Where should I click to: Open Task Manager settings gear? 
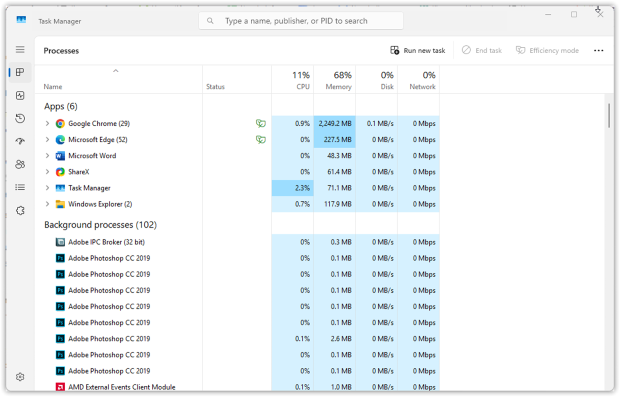[x=20, y=377]
